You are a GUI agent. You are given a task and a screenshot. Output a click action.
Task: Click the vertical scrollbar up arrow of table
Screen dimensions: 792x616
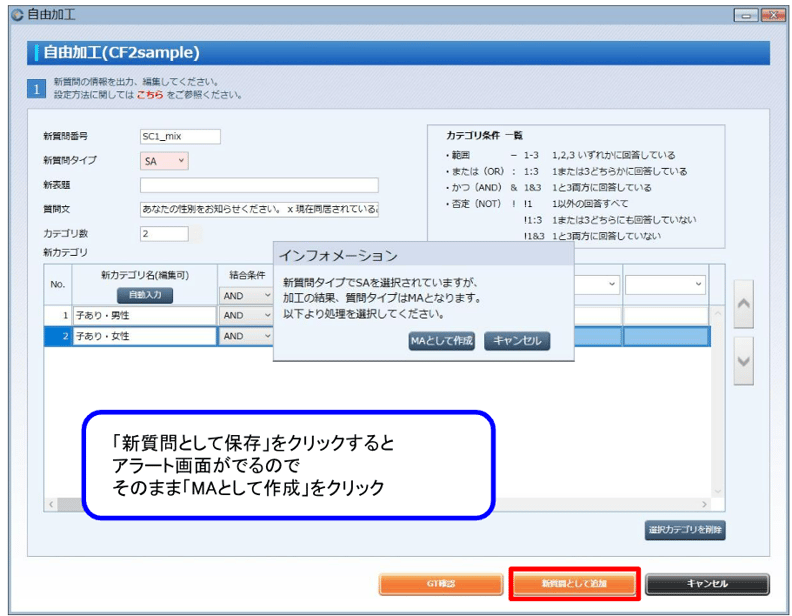[718, 314]
